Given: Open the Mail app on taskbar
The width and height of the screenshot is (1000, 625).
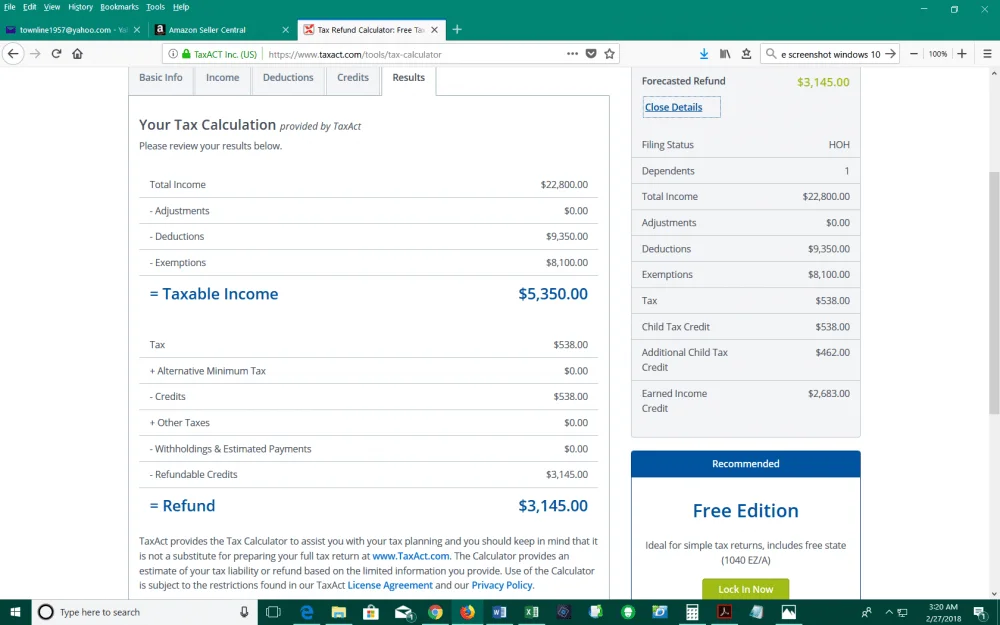Looking at the screenshot, I should click(x=403, y=612).
